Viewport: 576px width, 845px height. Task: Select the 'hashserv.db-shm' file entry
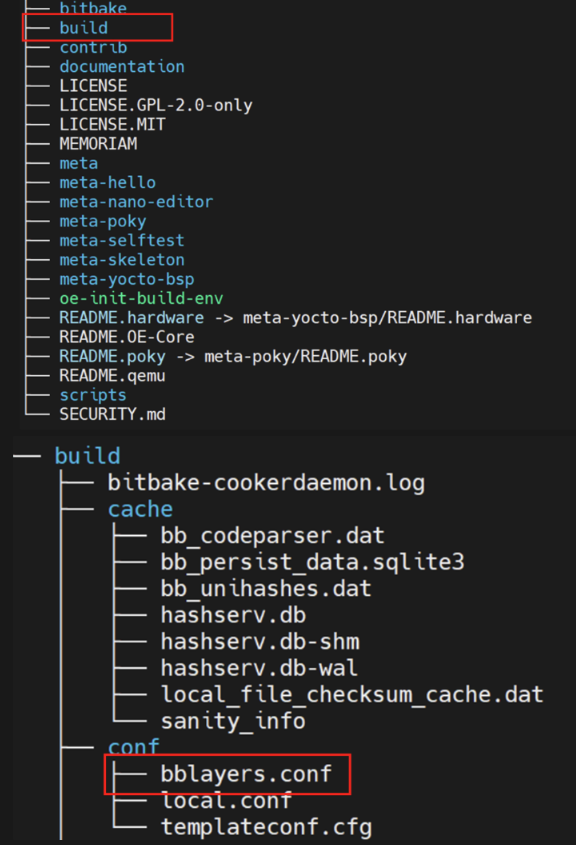coord(260,641)
